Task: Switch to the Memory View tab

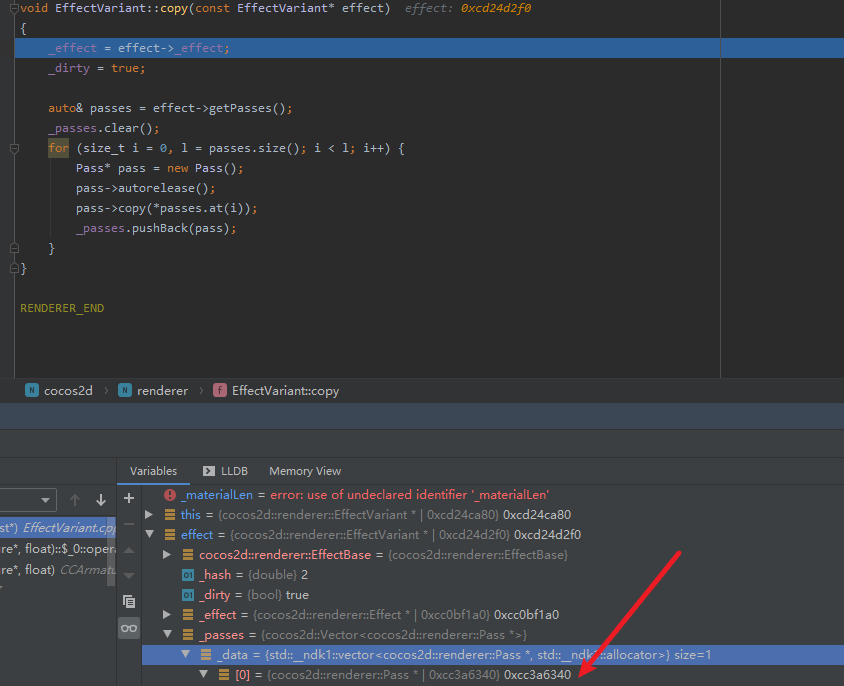Action: click(x=305, y=471)
